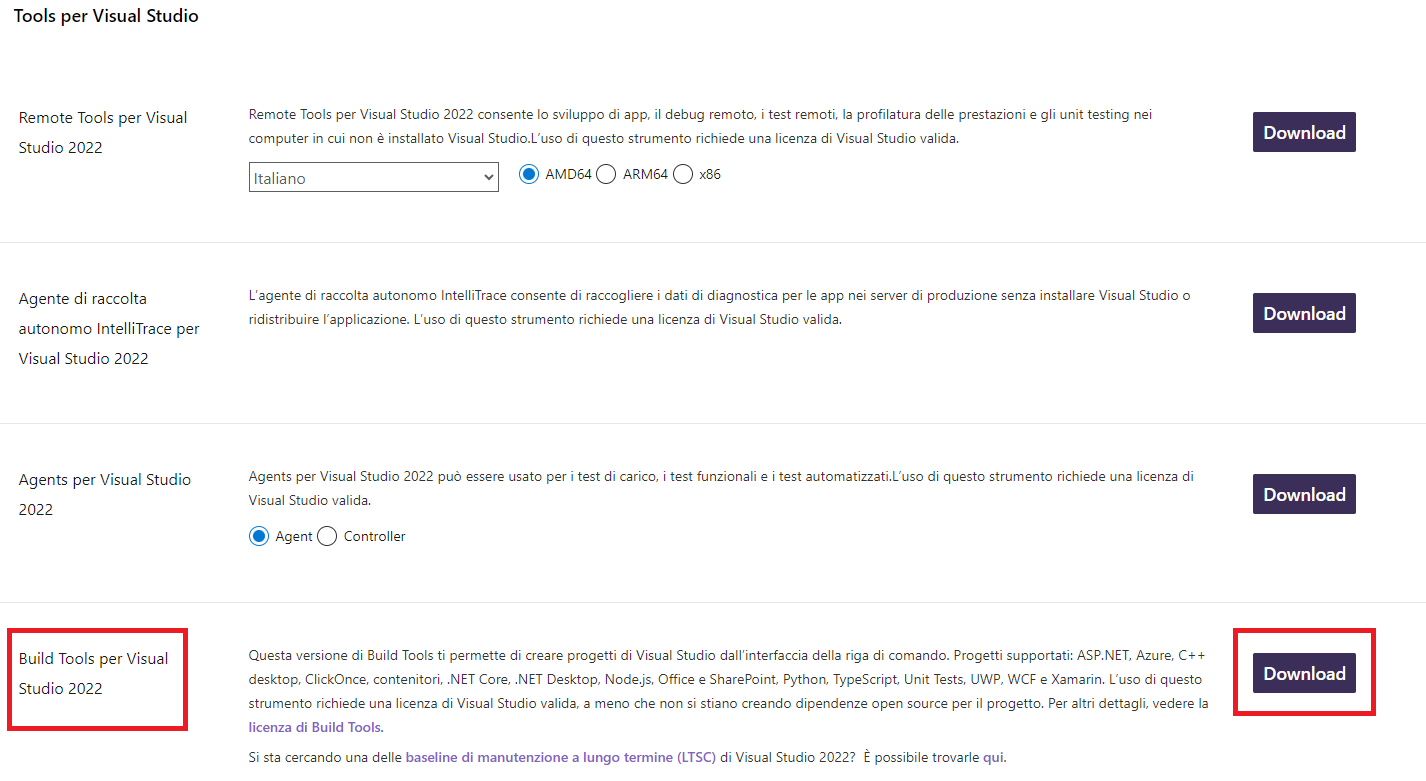
Task: Choose the x86 architecture radio button
Action: pyautogui.click(x=683, y=174)
